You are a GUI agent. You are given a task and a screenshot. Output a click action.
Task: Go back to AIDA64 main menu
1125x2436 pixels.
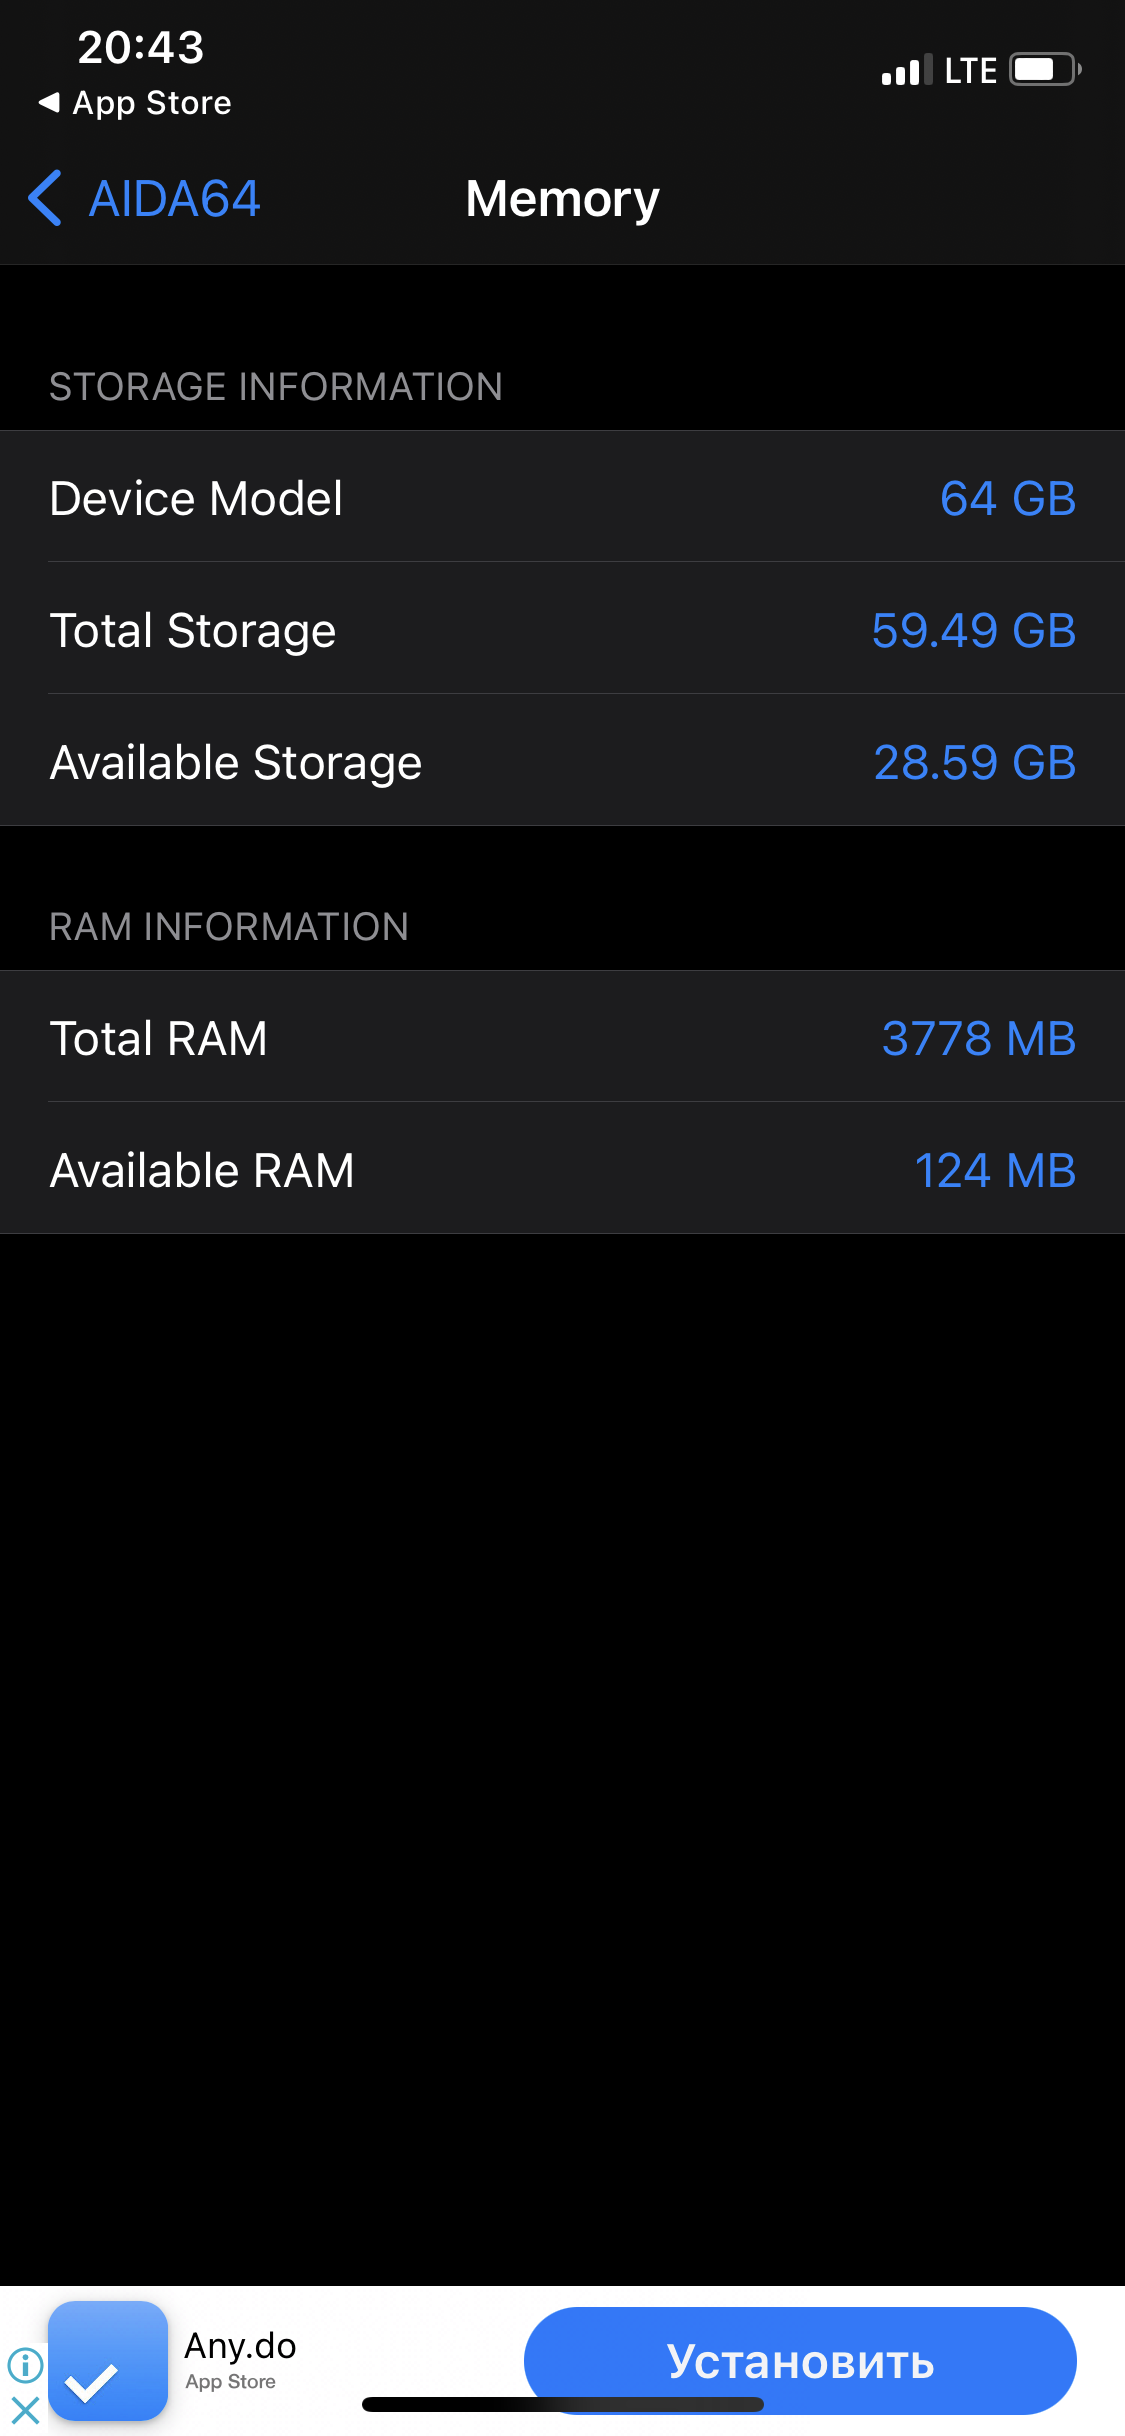[x=175, y=198]
